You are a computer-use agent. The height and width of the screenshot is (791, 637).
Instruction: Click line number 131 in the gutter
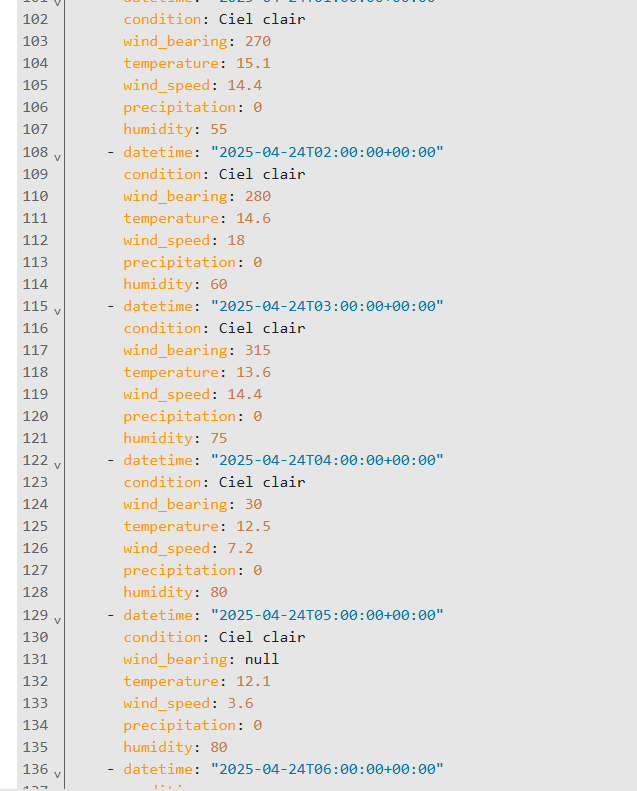35,659
